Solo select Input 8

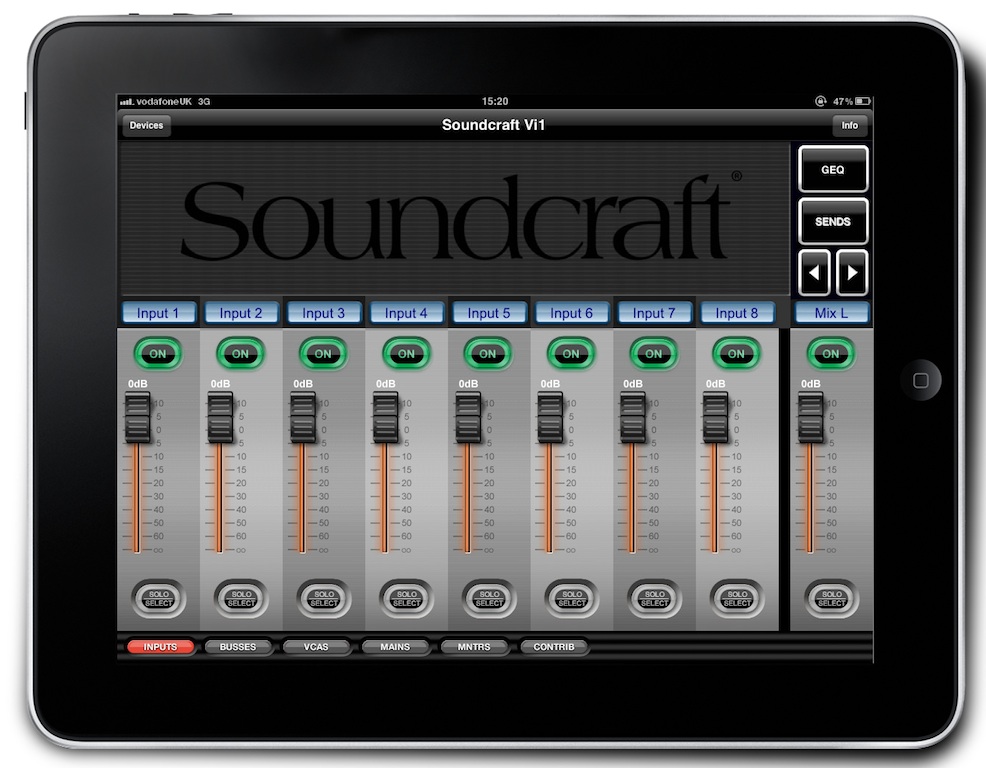737,598
